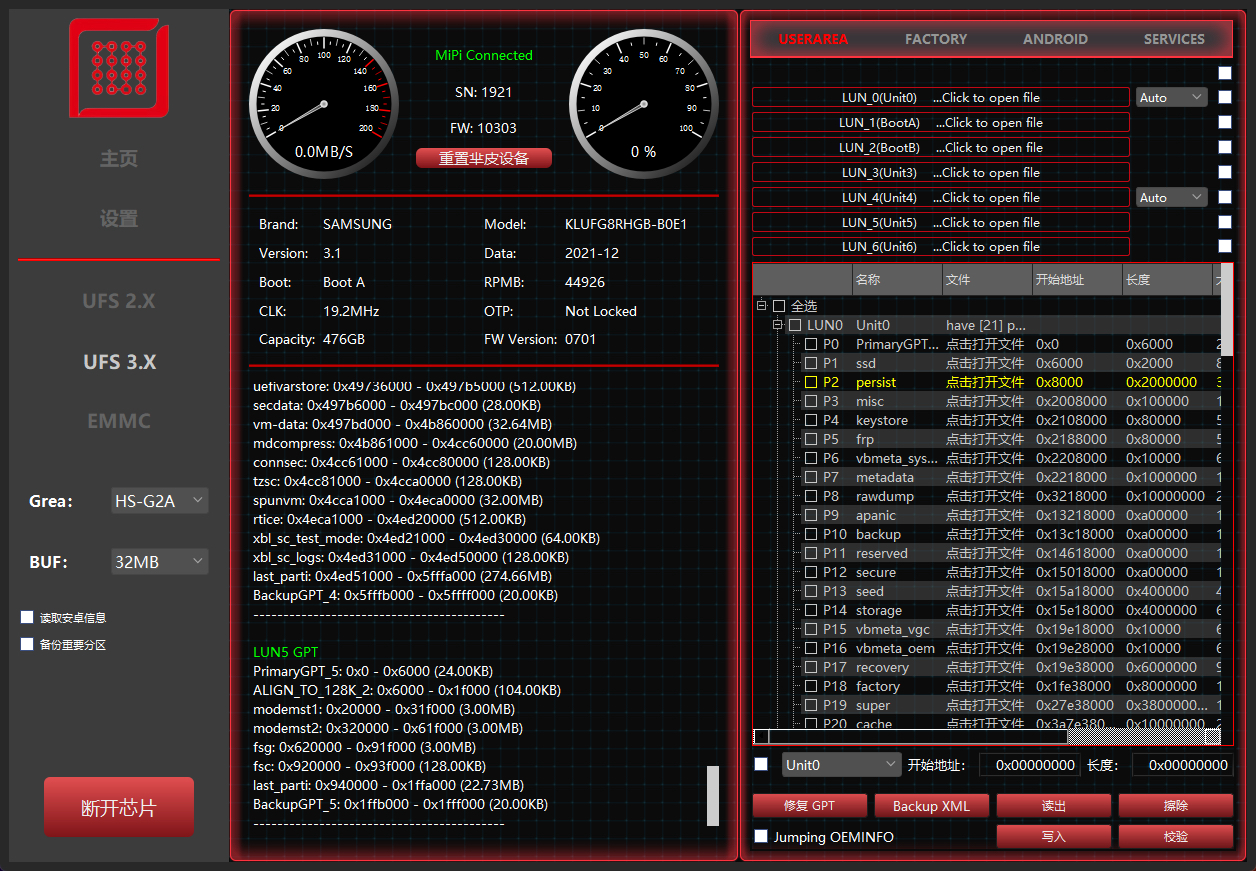Select the P6 vbmeta_sys partition row
This screenshot has width=1256, height=871.
point(987,458)
